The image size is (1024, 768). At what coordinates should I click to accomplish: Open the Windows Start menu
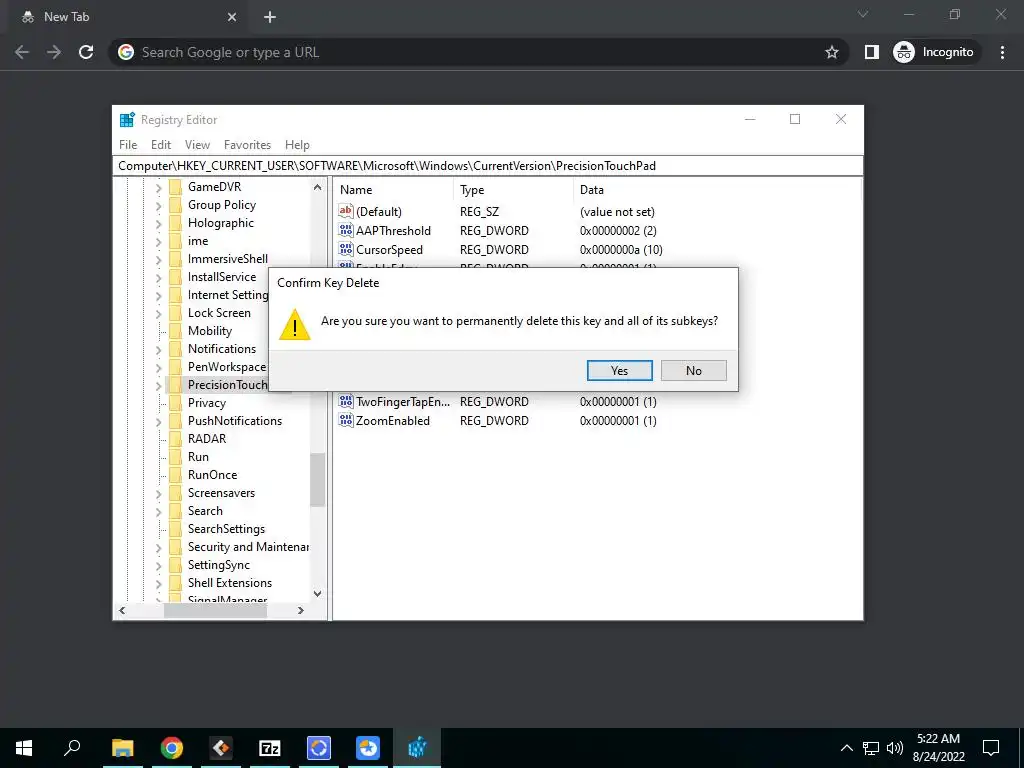pyautogui.click(x=24, y=748)
